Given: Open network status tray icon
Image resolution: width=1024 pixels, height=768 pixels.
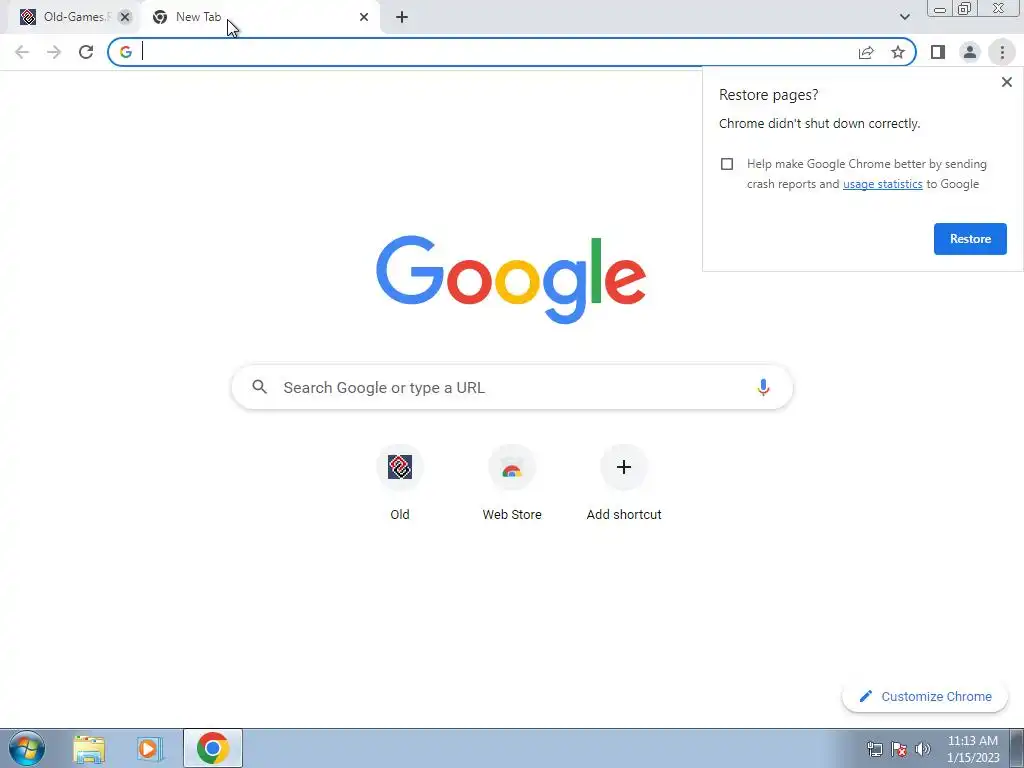Looking at the screenshot, I should [x=874, y=749].
